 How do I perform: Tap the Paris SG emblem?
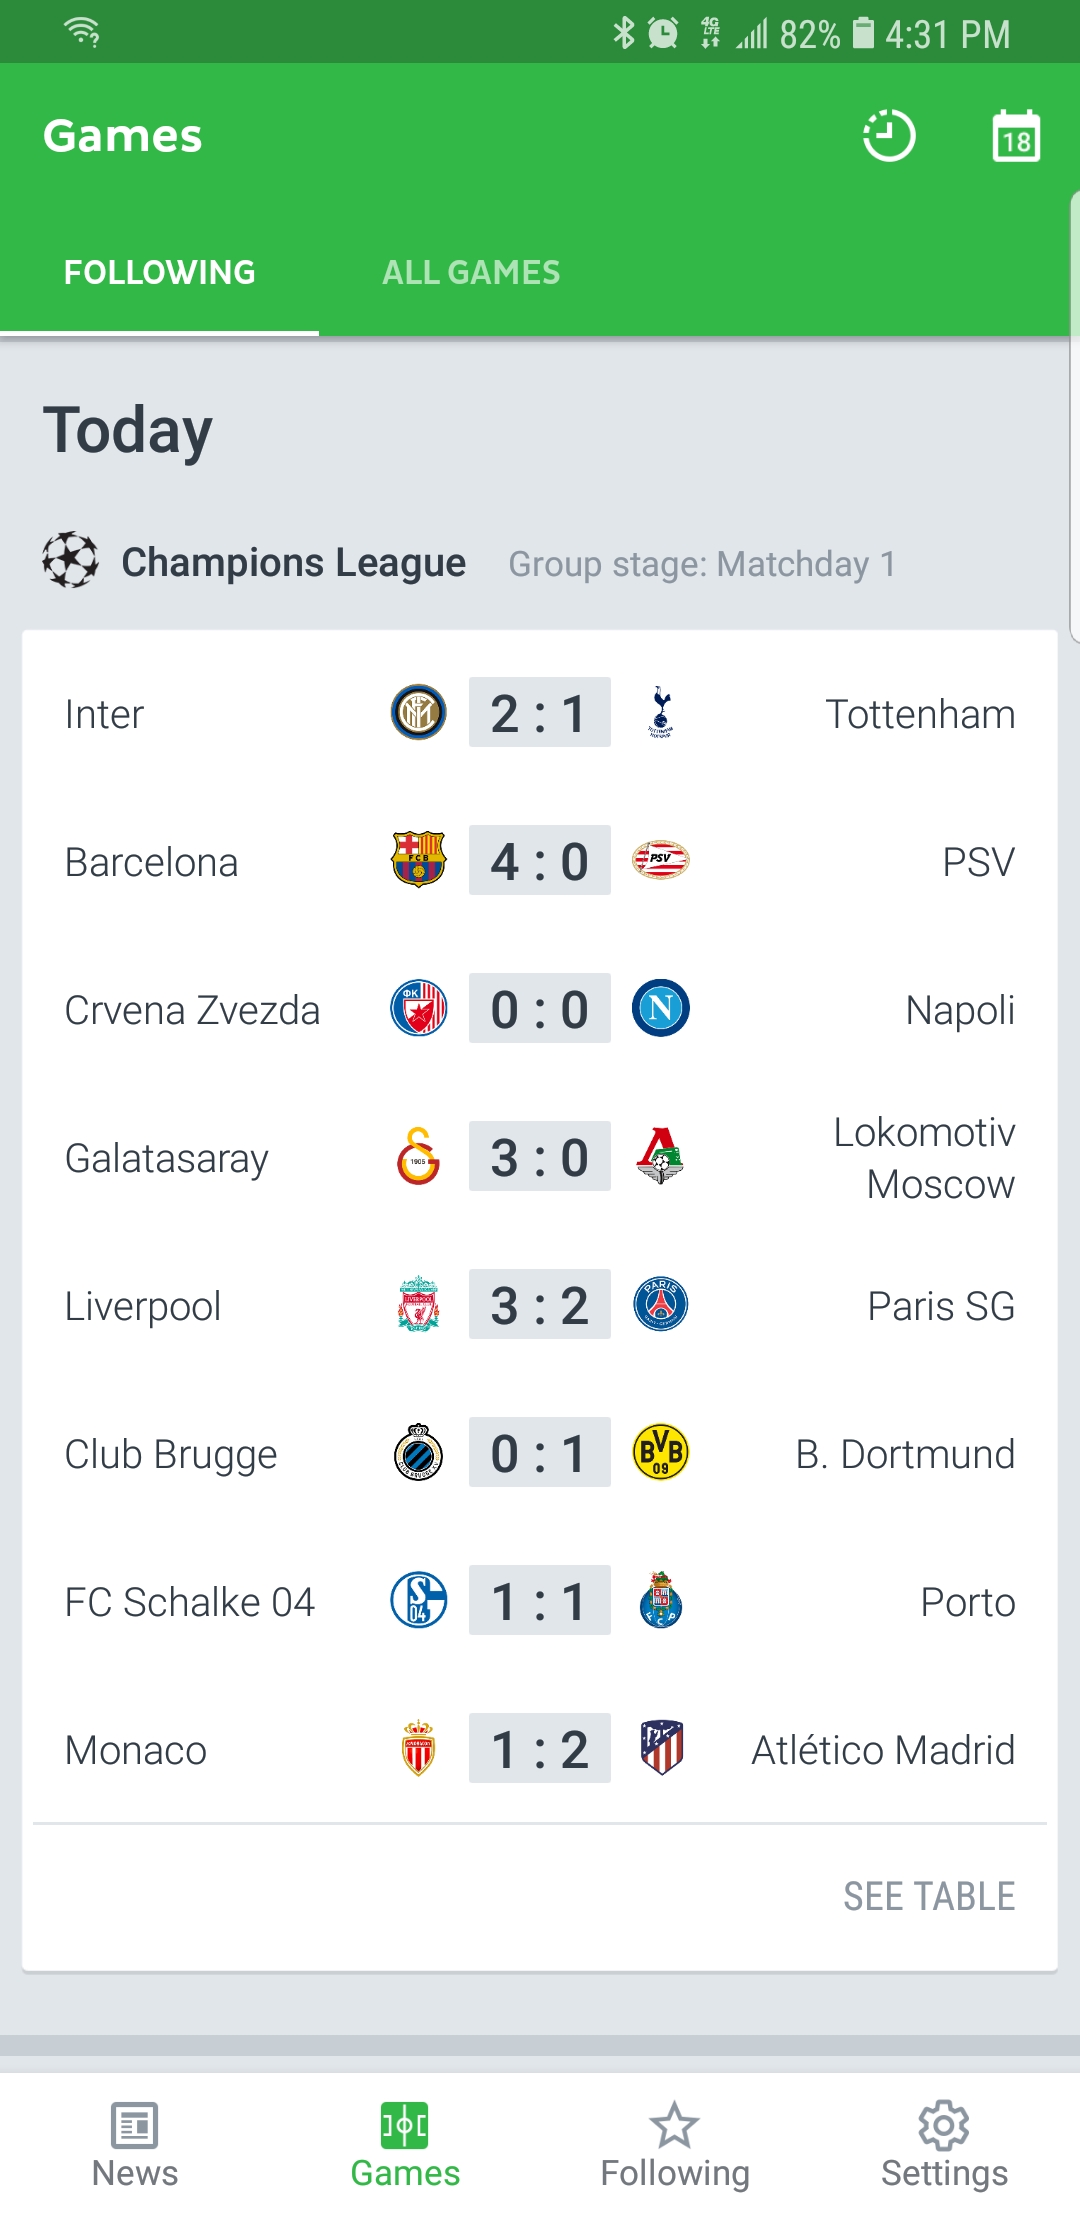[x=661, y=1305]
